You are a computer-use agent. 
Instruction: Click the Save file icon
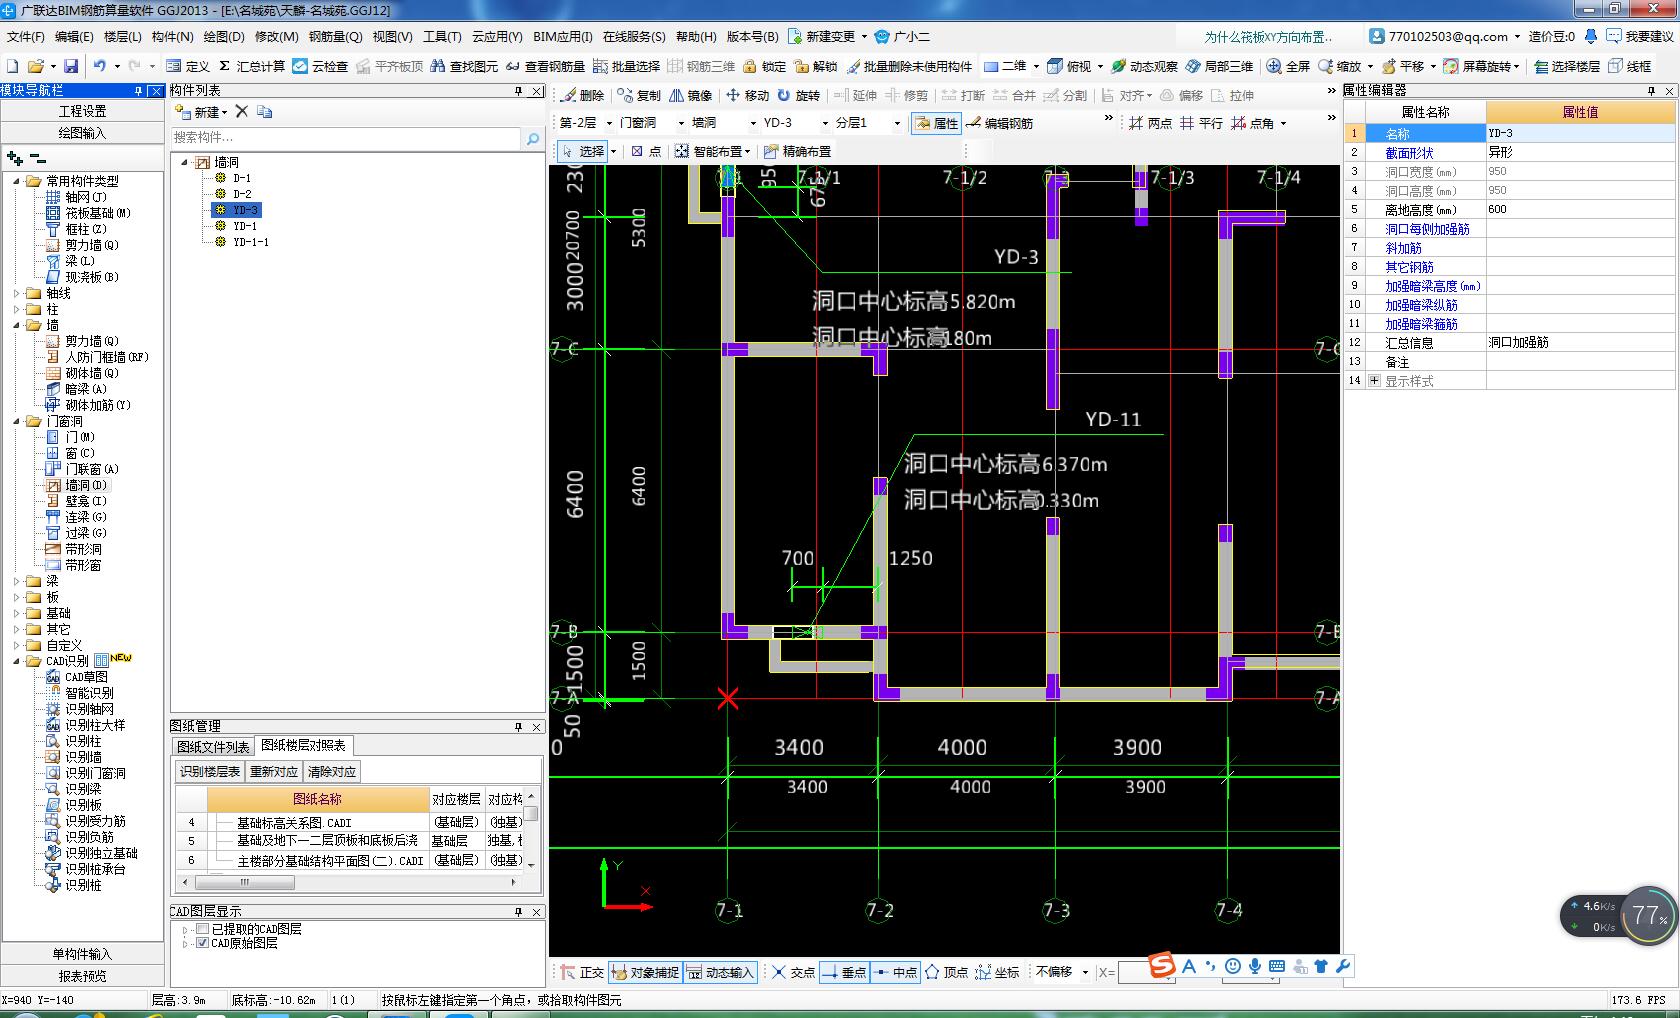pyautogui.click(x=70, y=66)
